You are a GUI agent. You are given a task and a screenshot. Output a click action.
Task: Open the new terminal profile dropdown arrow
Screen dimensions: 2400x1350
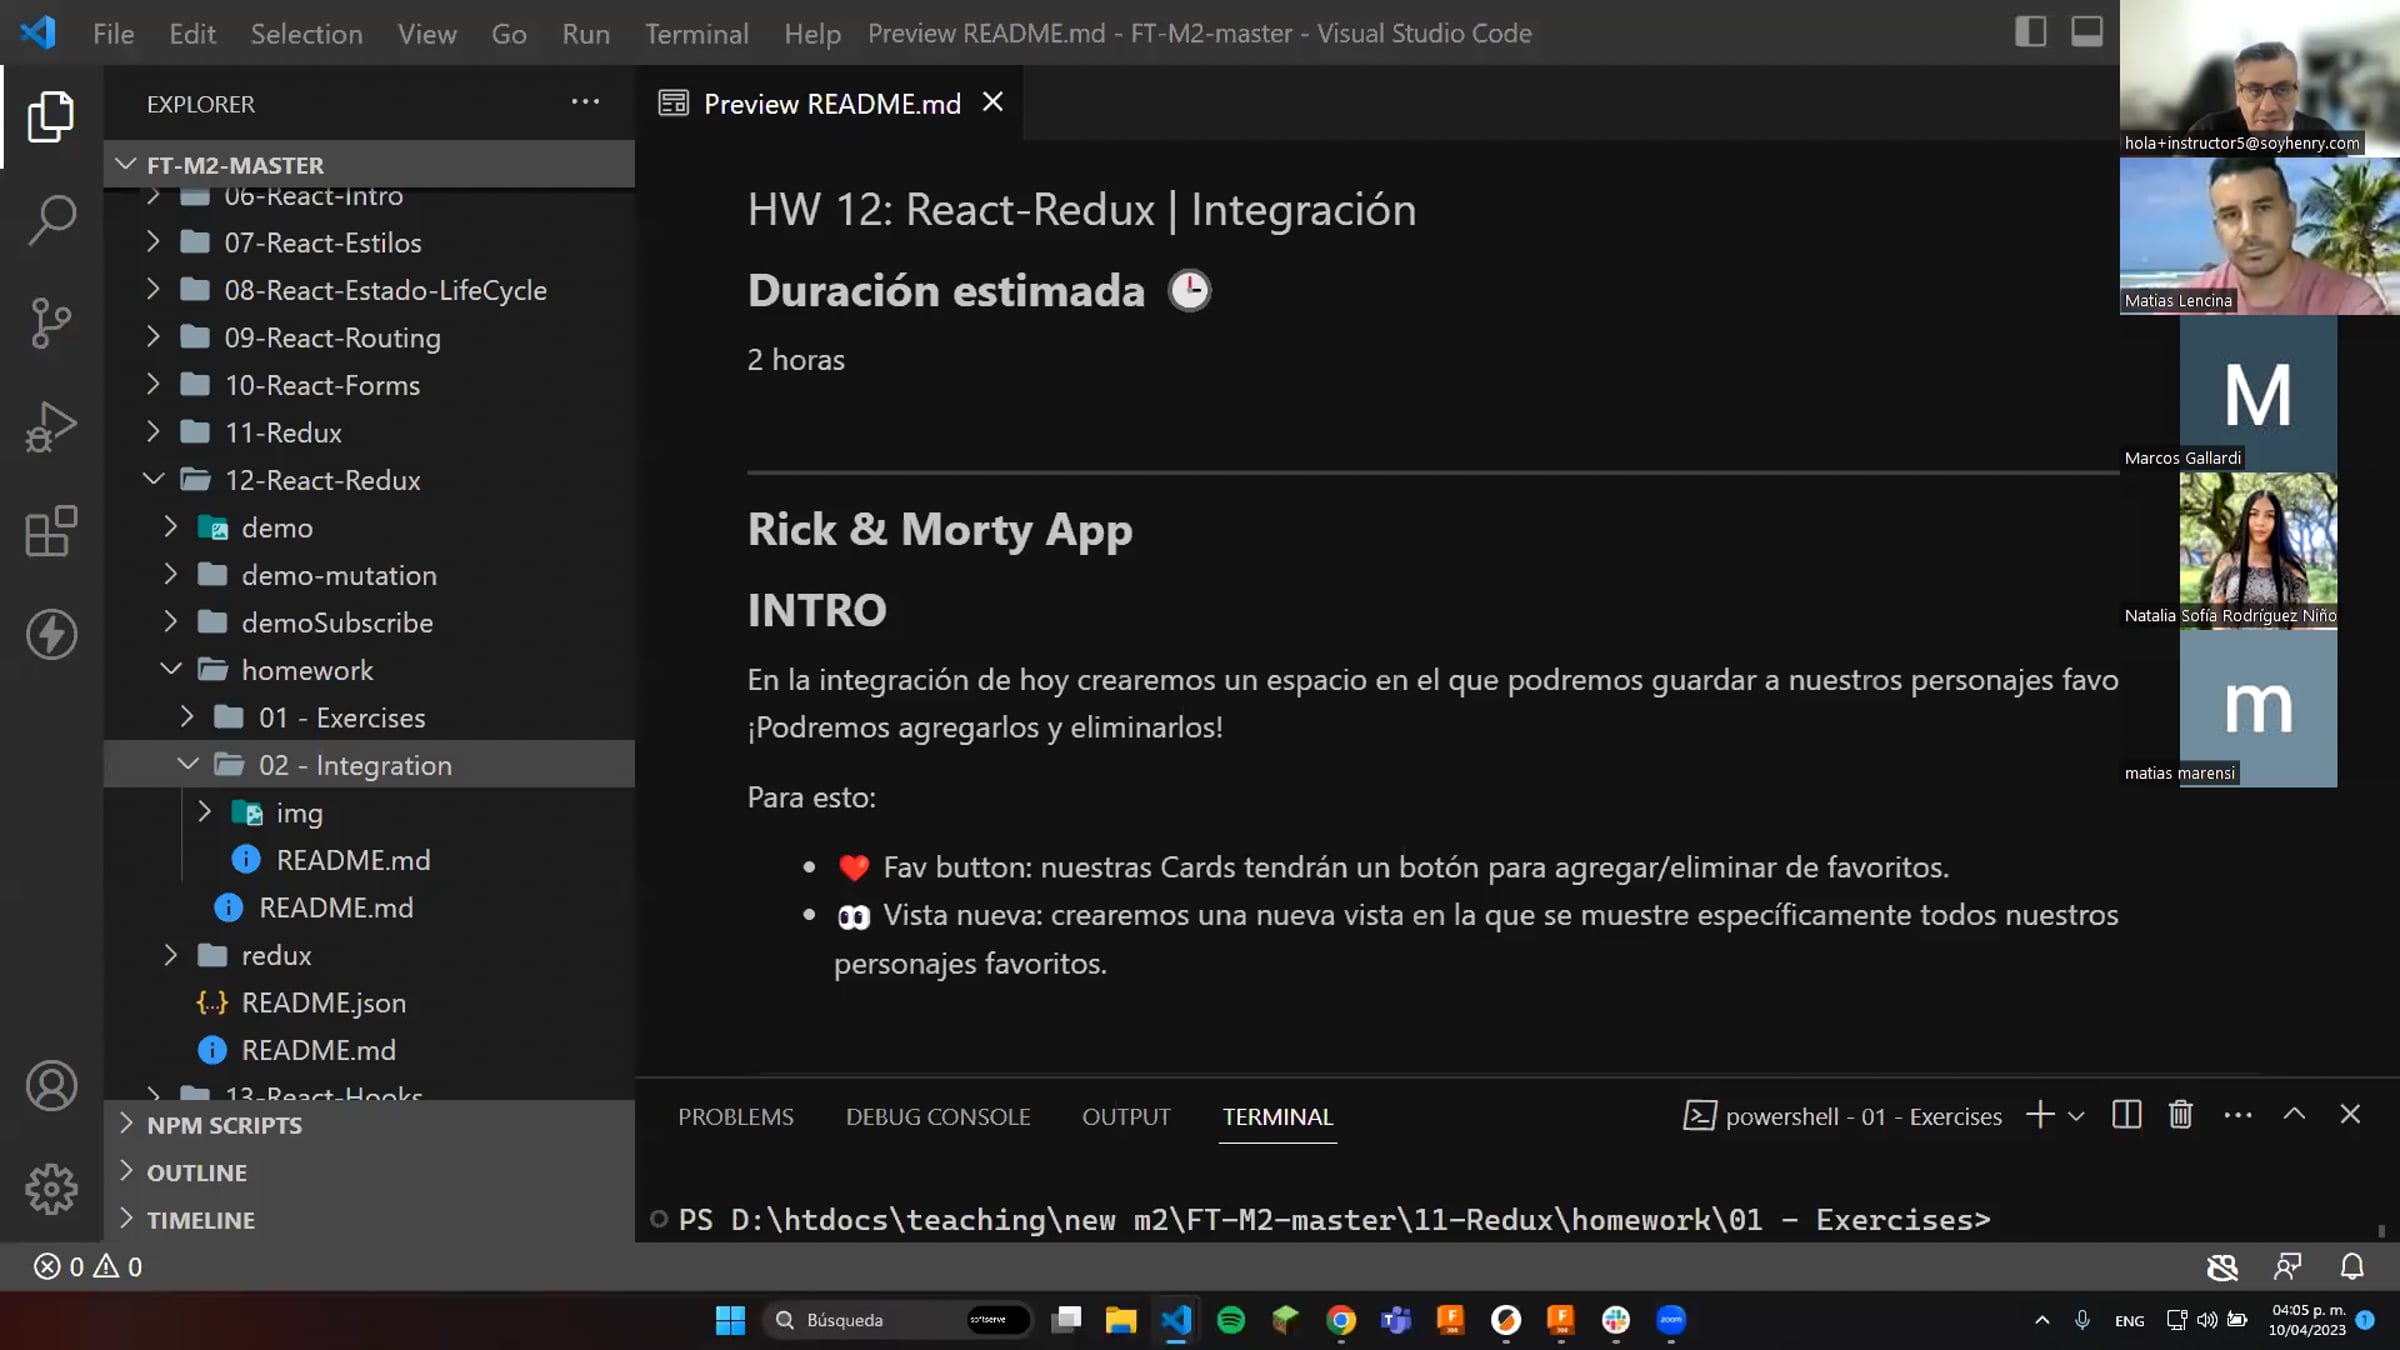2076,1117
